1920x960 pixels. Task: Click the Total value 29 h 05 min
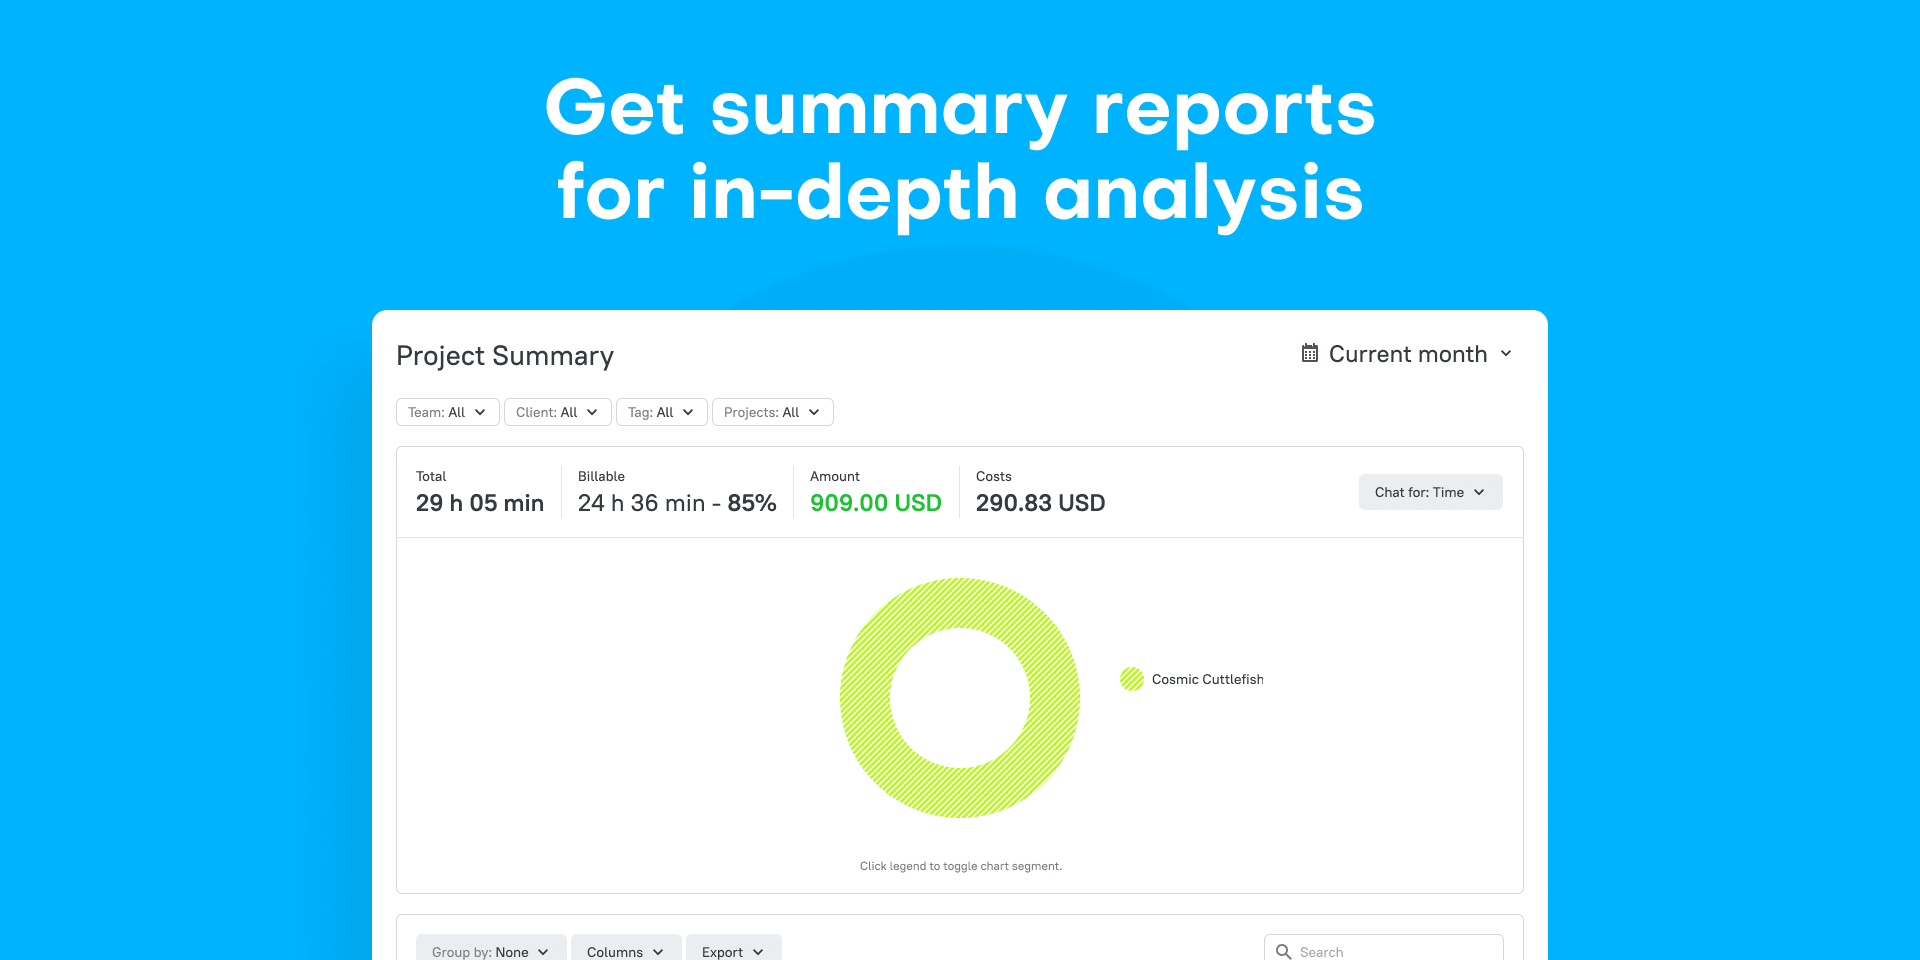(480, 503)
